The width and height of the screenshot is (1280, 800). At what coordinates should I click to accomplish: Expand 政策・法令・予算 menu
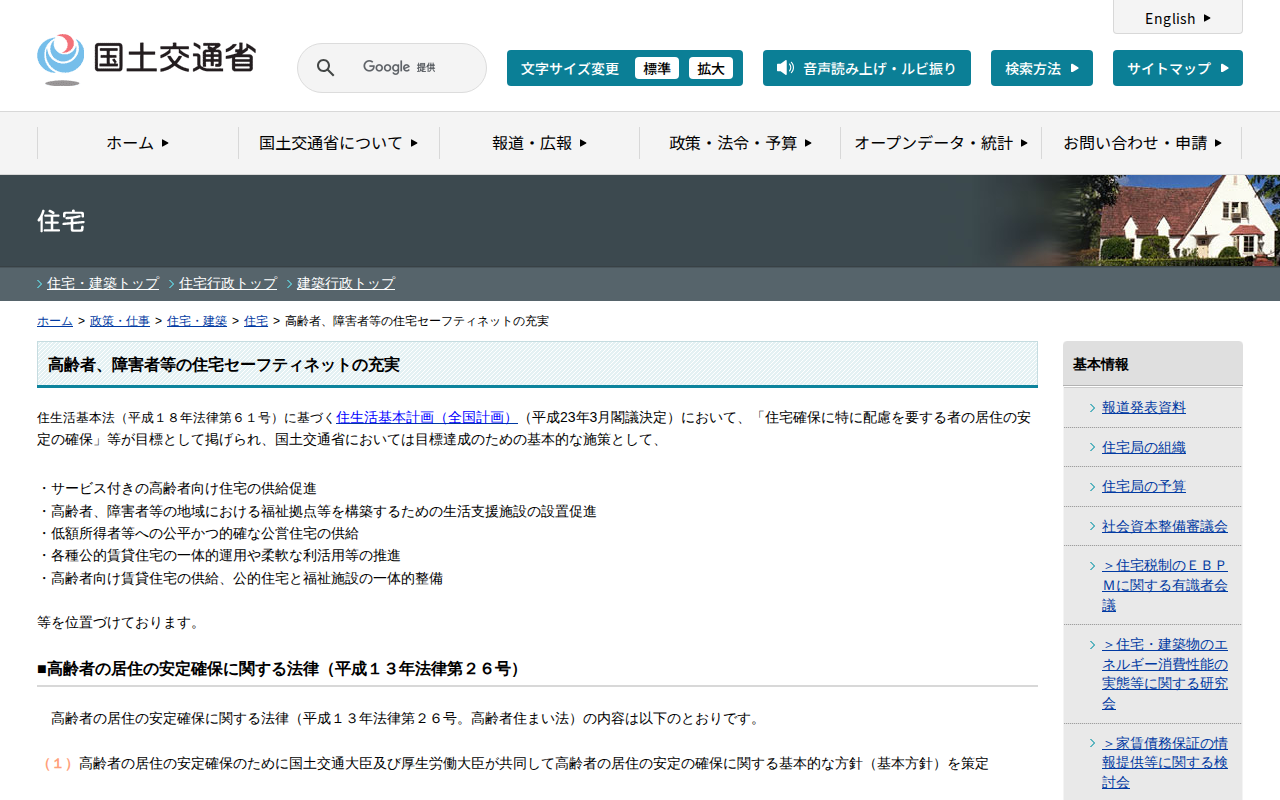pos(740,143)
